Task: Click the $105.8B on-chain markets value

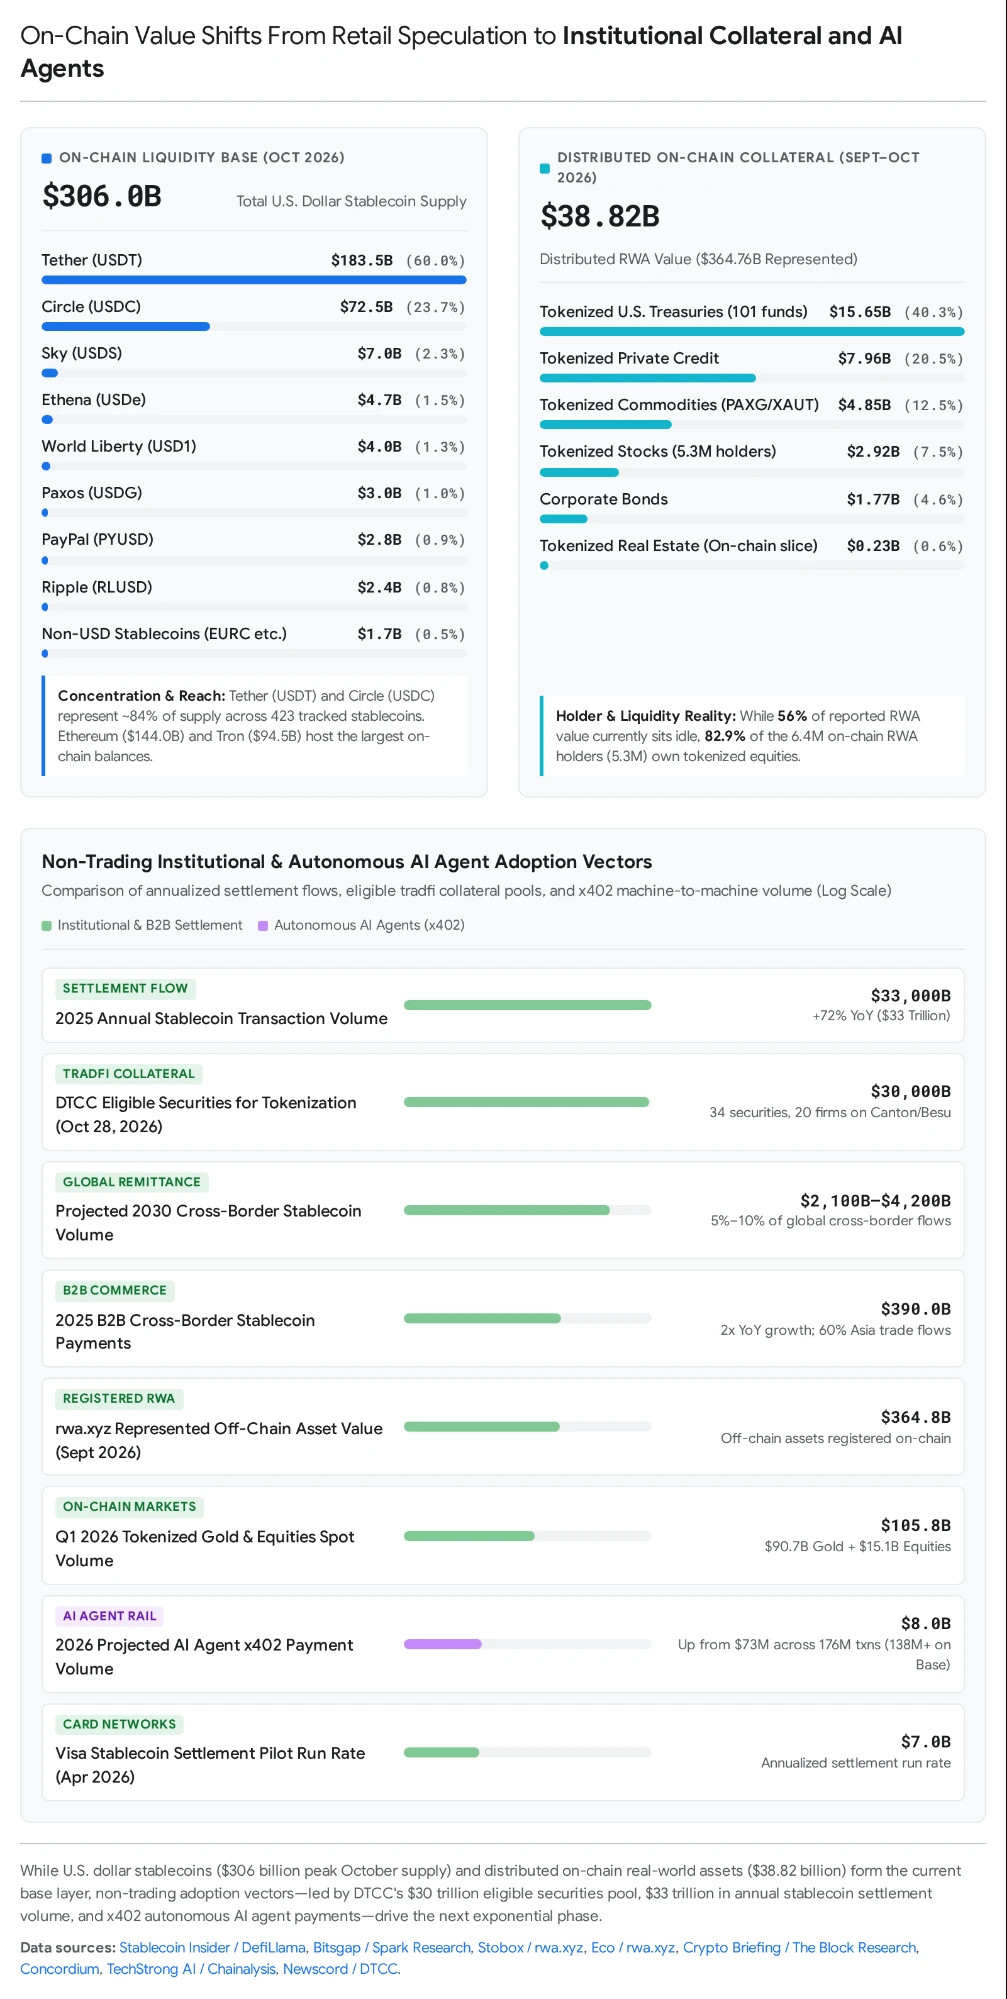Action: point(916,1526)
